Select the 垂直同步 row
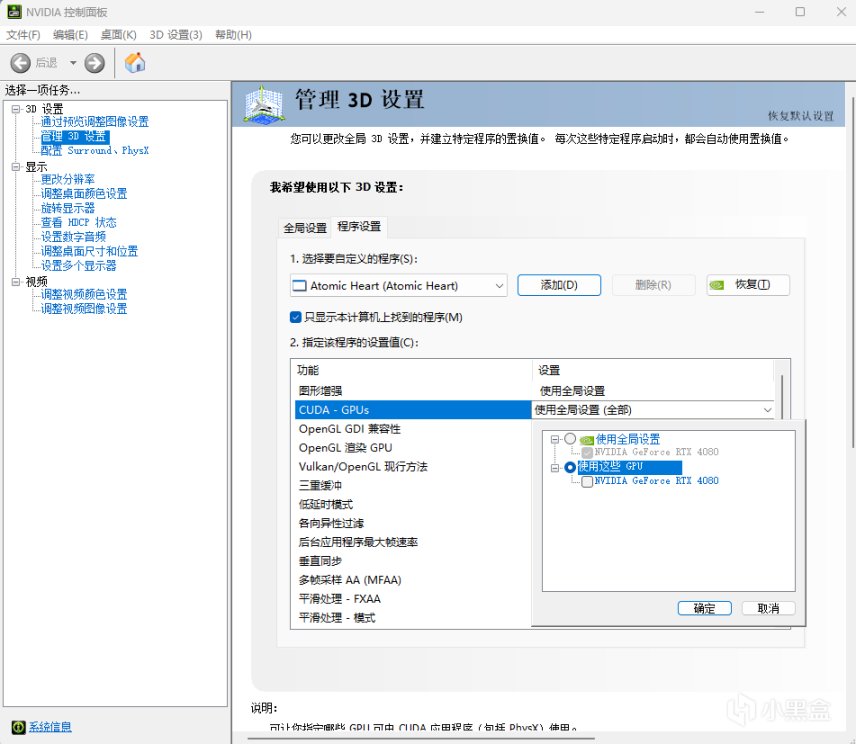Screen dimensions: 856x744 [413, 561]
